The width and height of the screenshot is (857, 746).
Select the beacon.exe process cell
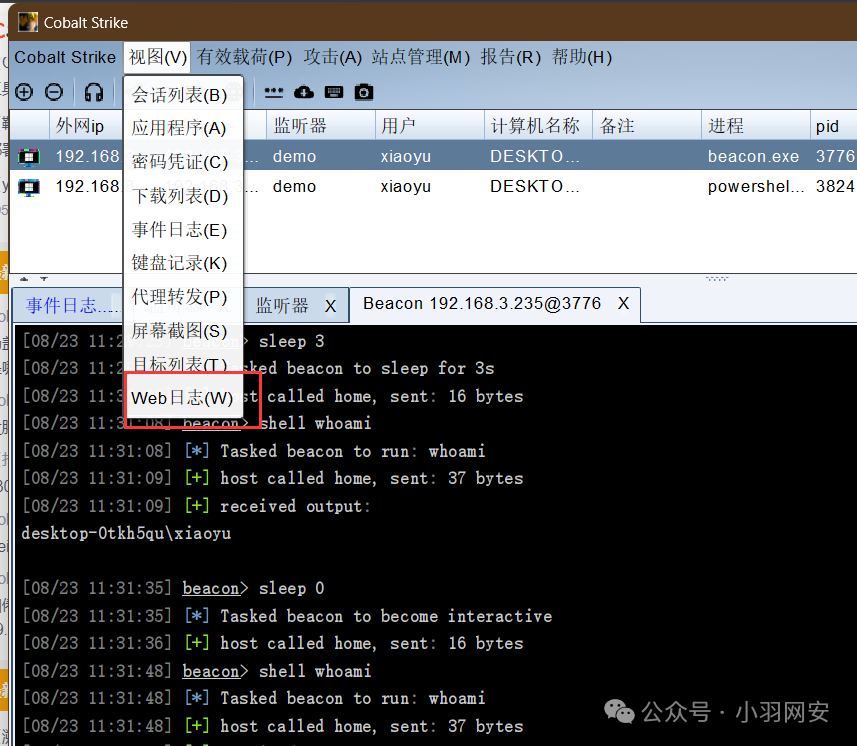(753, 156)
